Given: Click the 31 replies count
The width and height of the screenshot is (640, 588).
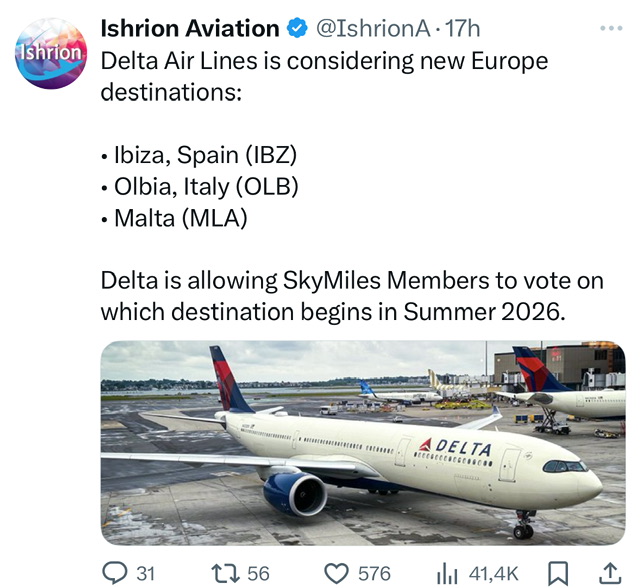Looking at the screenshot, I should click(x=146, y=573).
